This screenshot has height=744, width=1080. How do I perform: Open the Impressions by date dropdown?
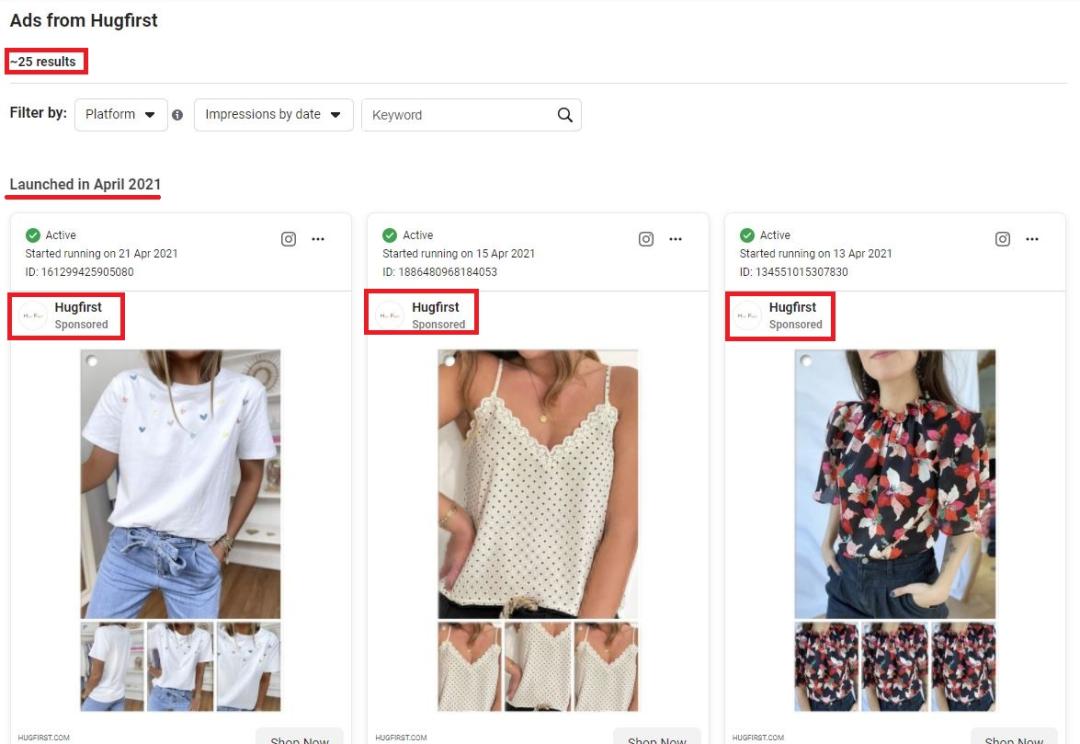click(x=273, y=114)
